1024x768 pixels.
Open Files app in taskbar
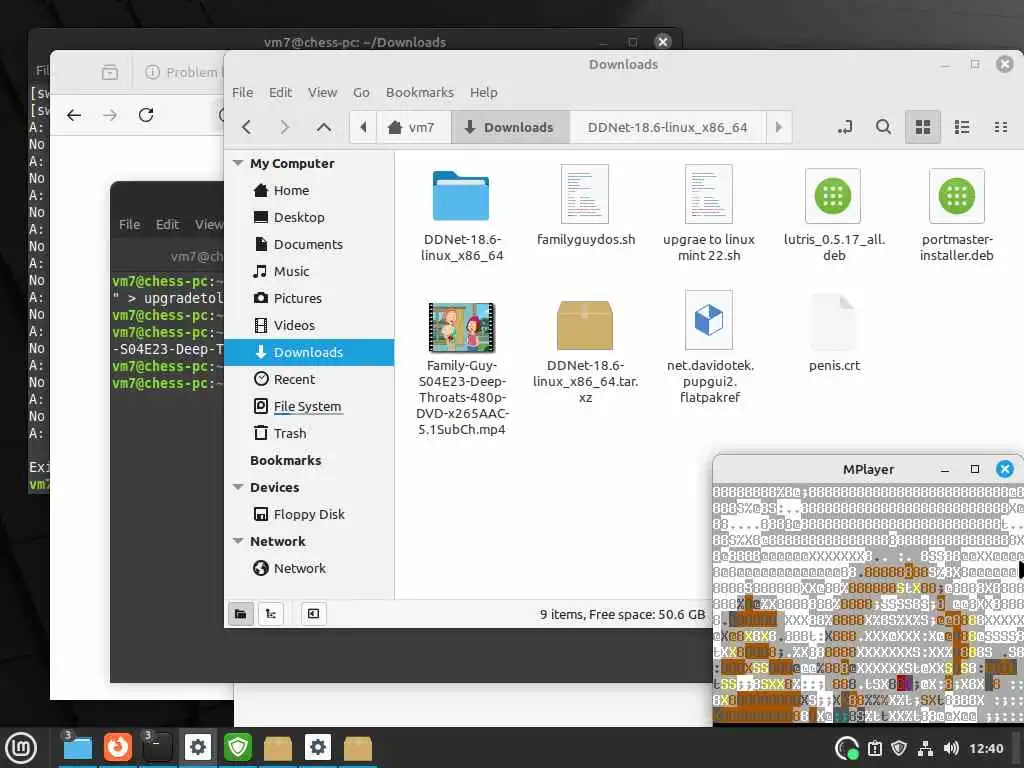pos(77,748)
